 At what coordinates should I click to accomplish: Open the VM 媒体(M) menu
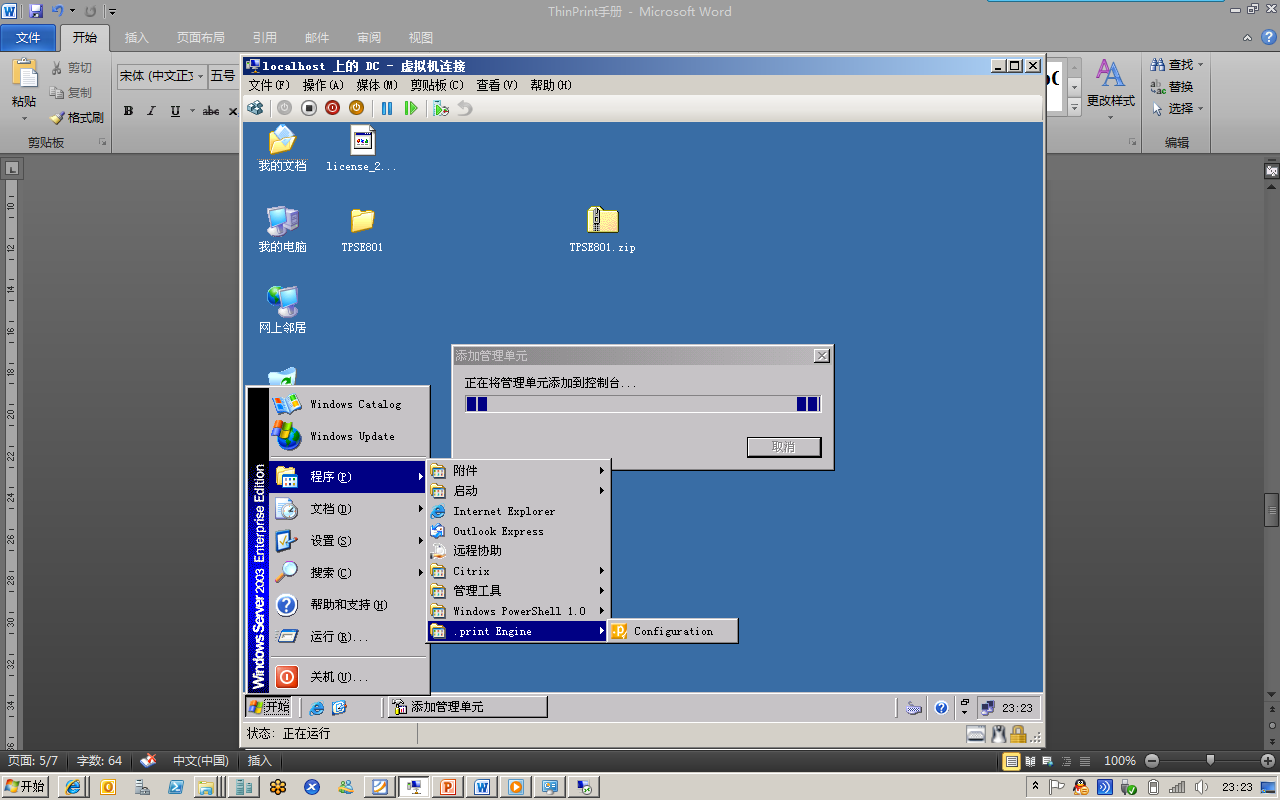point(377,85)
